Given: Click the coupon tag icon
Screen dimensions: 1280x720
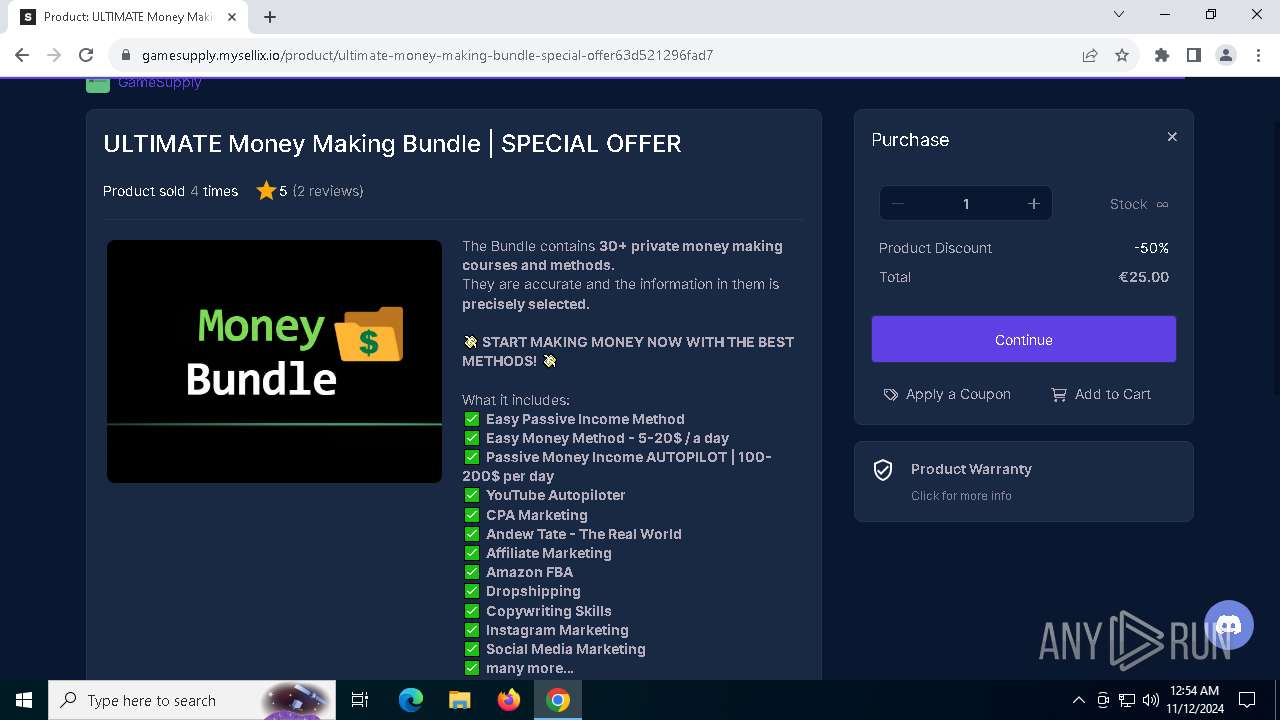Looking at the screenshot, I should pyautogui.click(x=891, y=395).
